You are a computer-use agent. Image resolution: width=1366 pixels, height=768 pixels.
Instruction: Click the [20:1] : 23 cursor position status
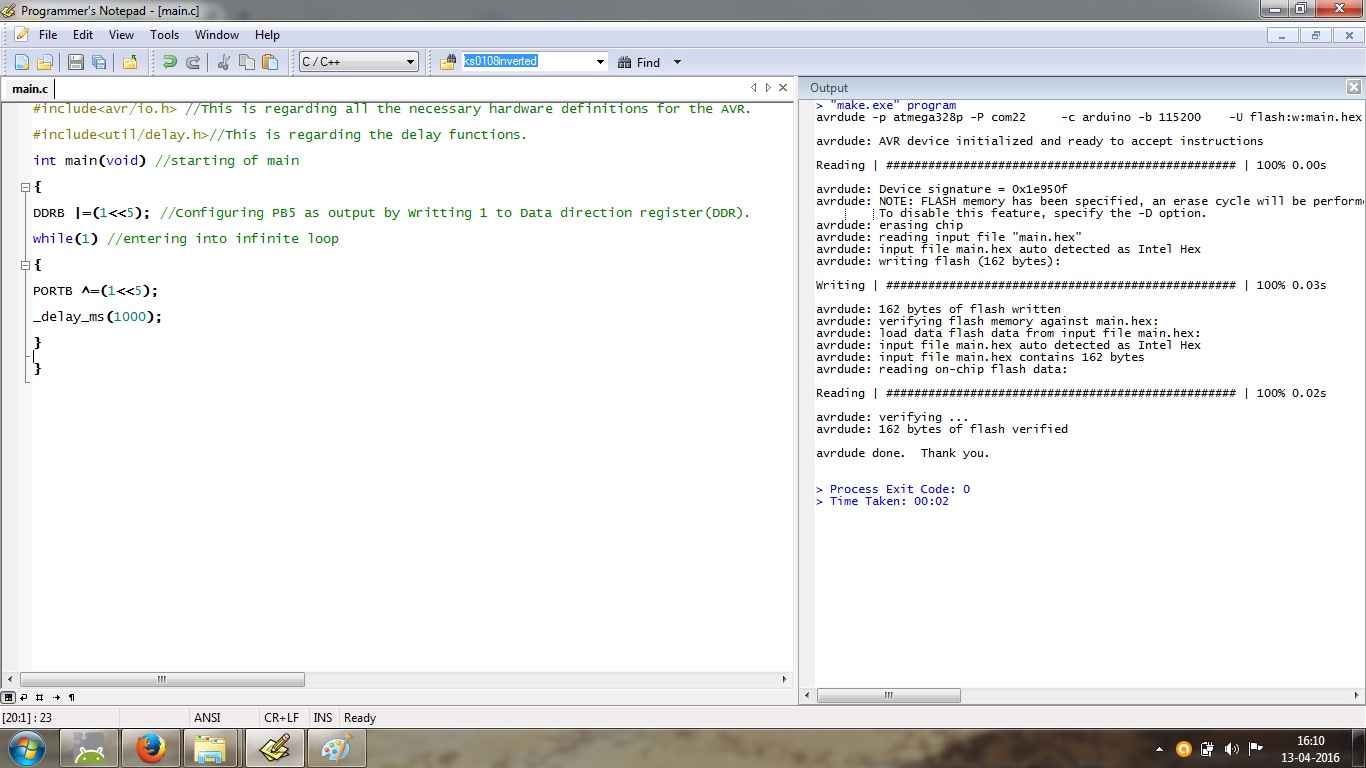click(27, 718)
